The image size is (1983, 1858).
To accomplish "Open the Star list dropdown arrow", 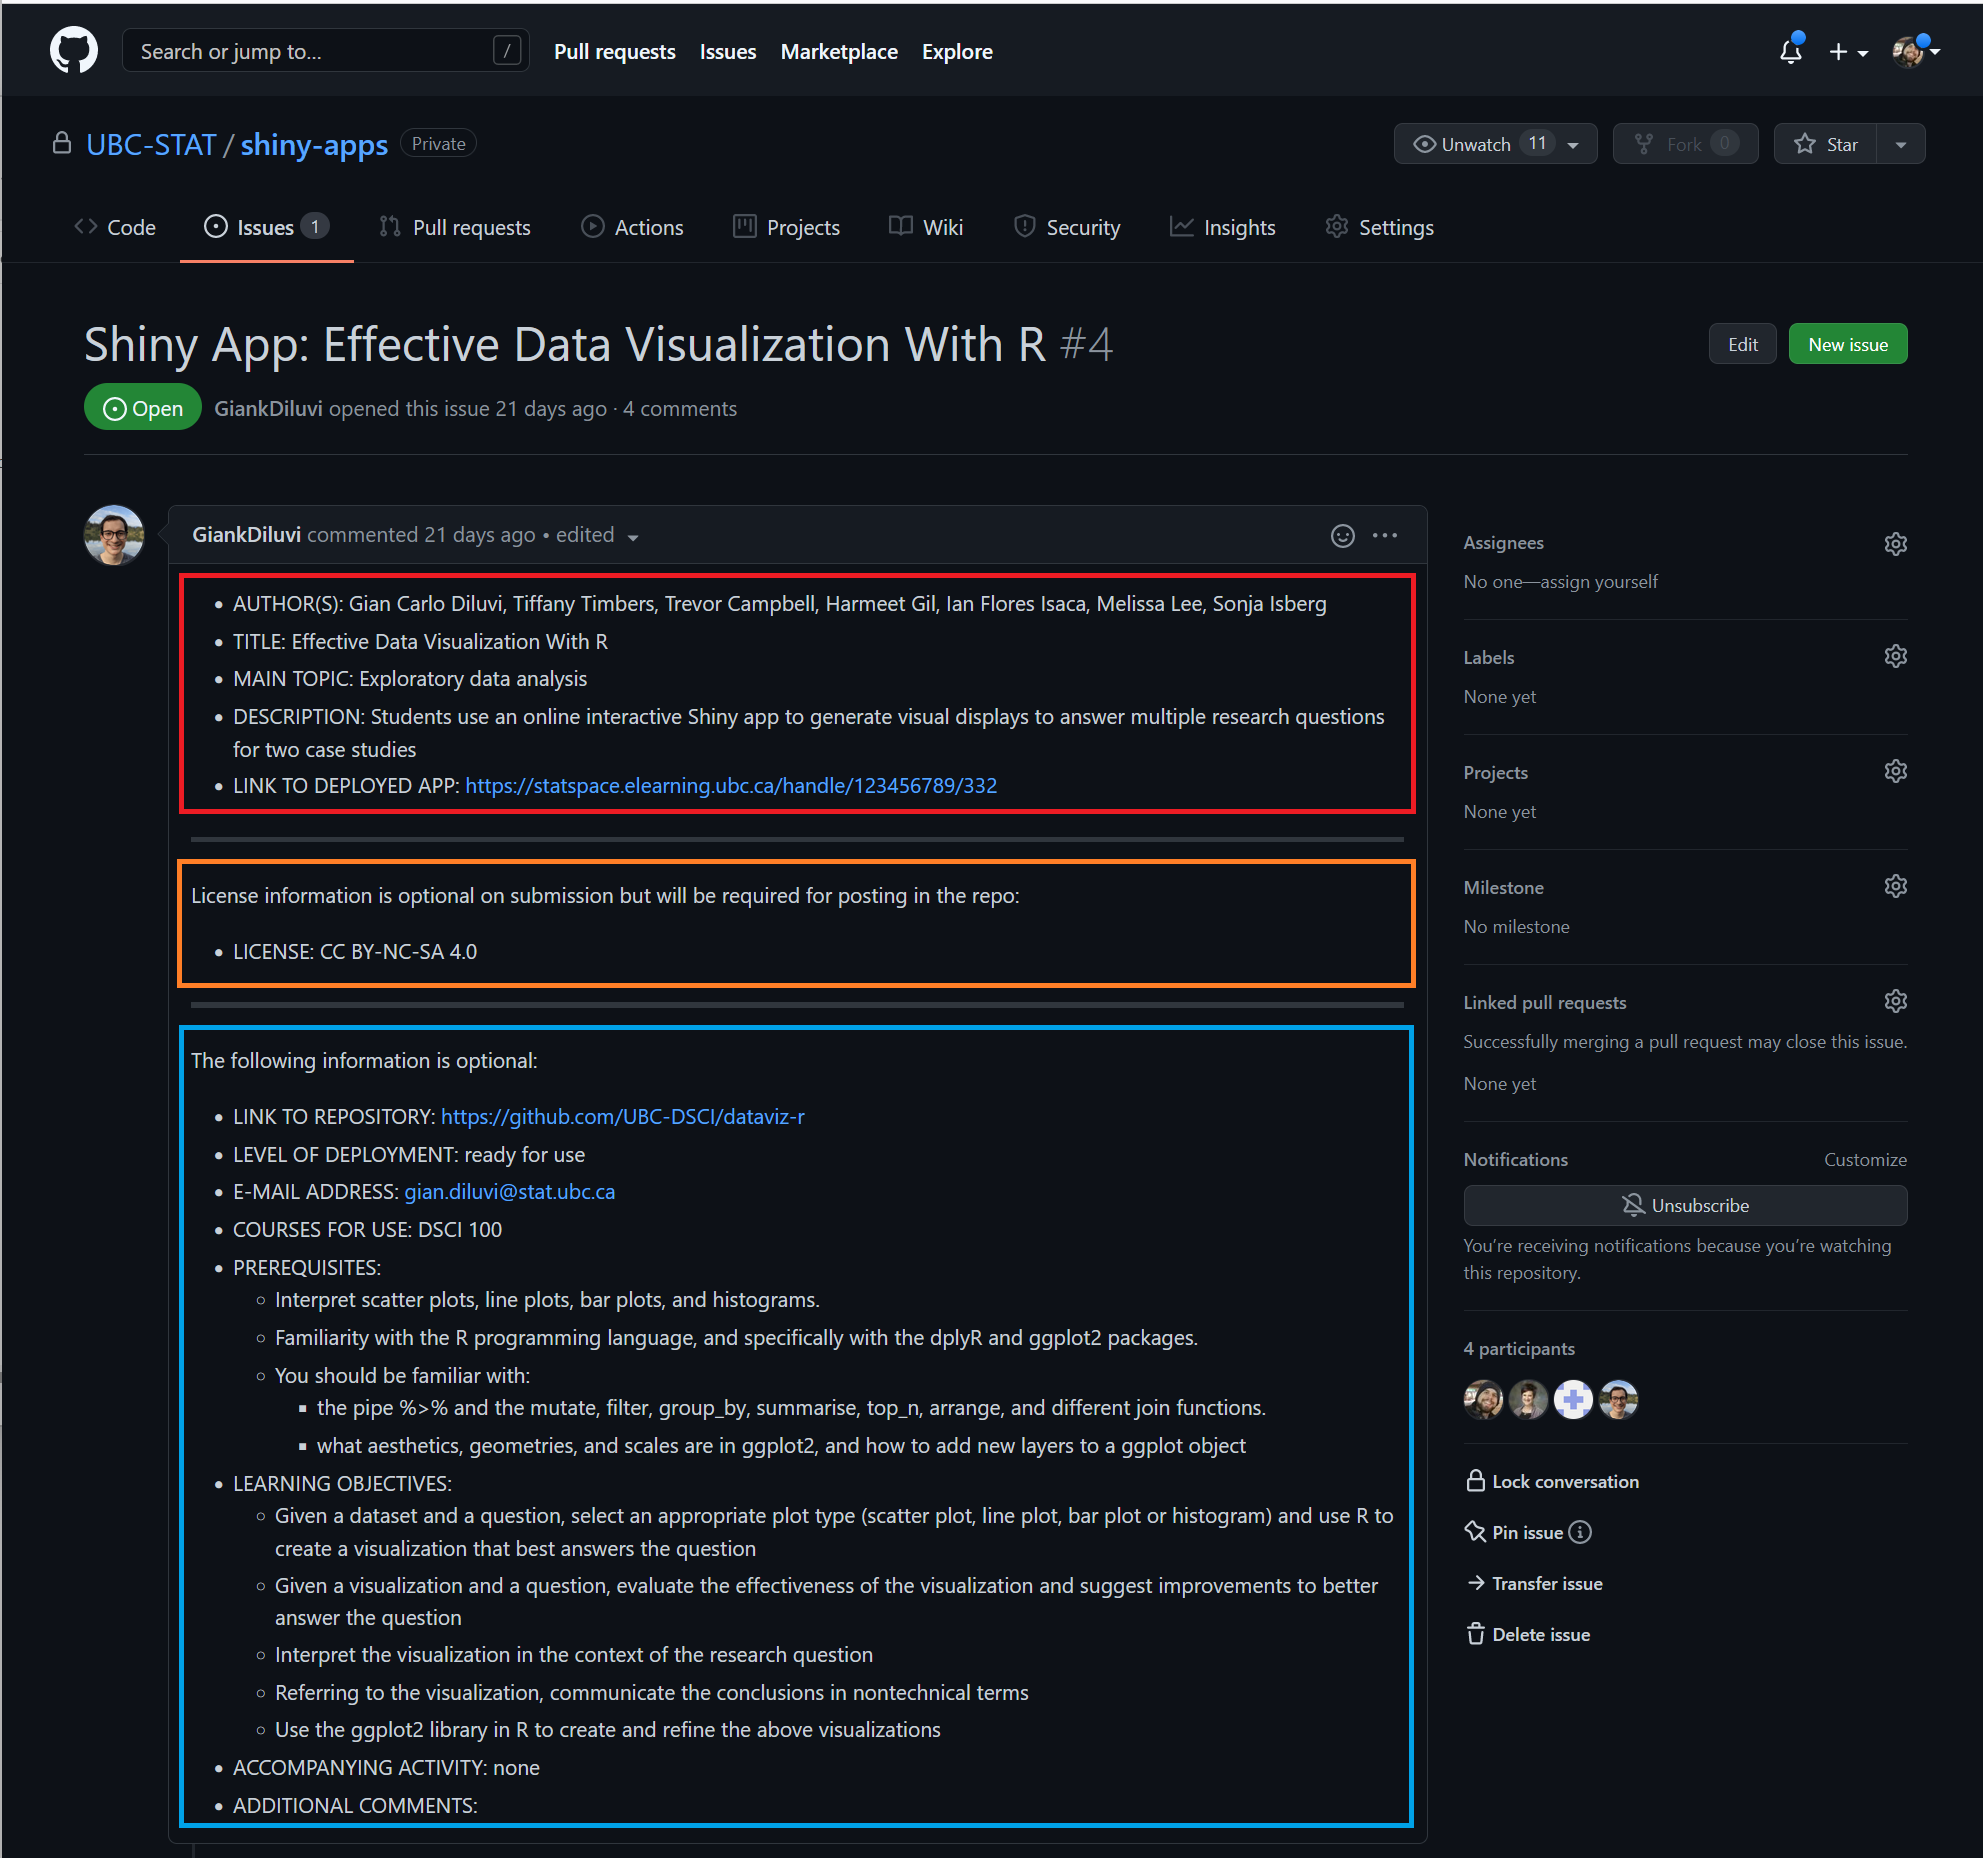I will pos(1901,144).
